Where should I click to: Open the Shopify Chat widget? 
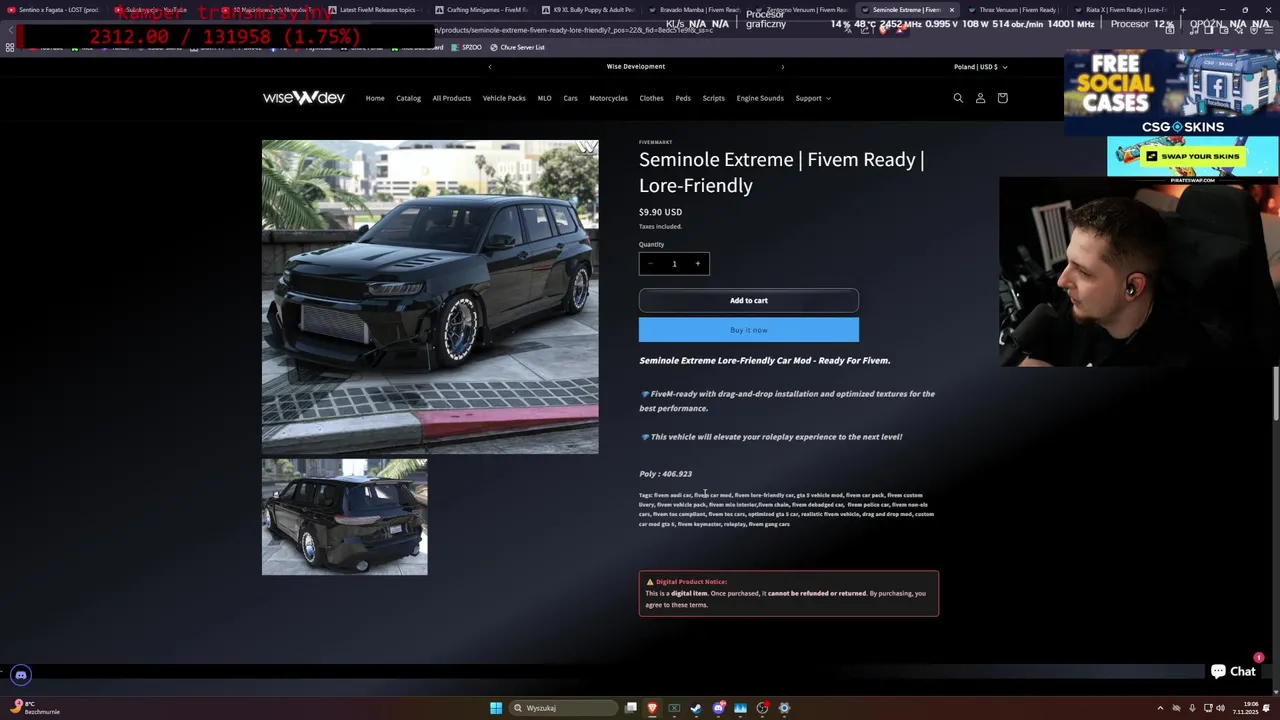click(x=1233, y=671)
